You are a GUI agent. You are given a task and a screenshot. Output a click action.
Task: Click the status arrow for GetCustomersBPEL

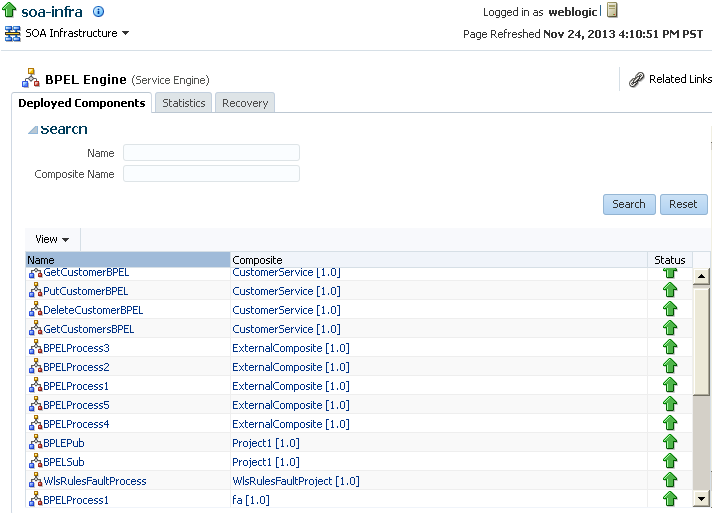point(670,328)
